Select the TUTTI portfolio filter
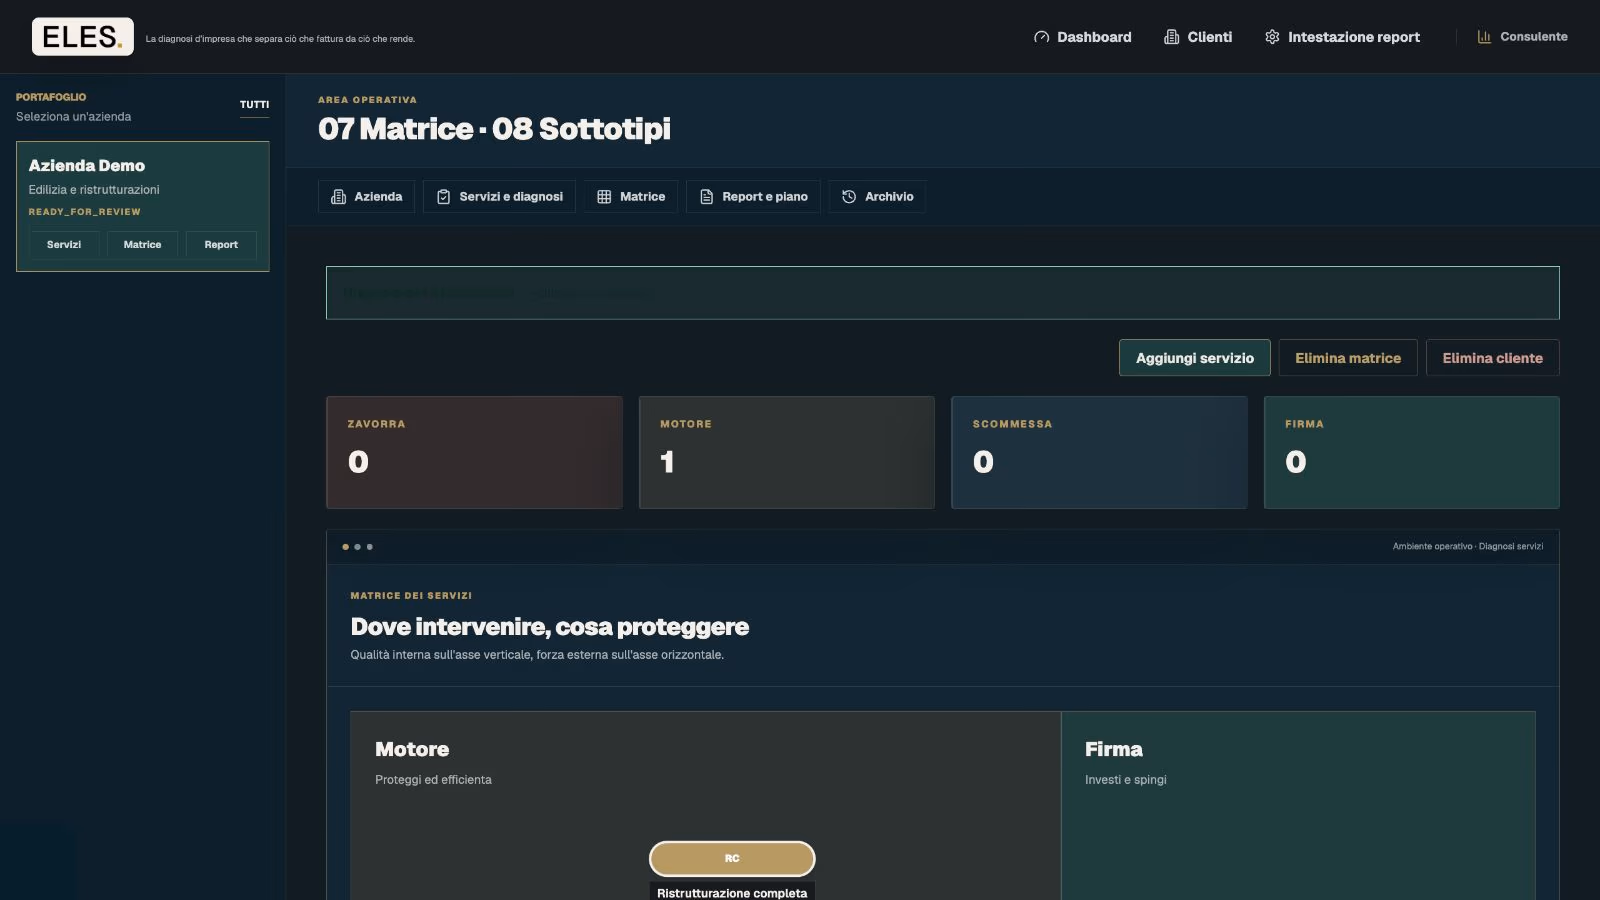Image resolution: width=1600 pixels, height=900 pixels. (x=254, y=105)
